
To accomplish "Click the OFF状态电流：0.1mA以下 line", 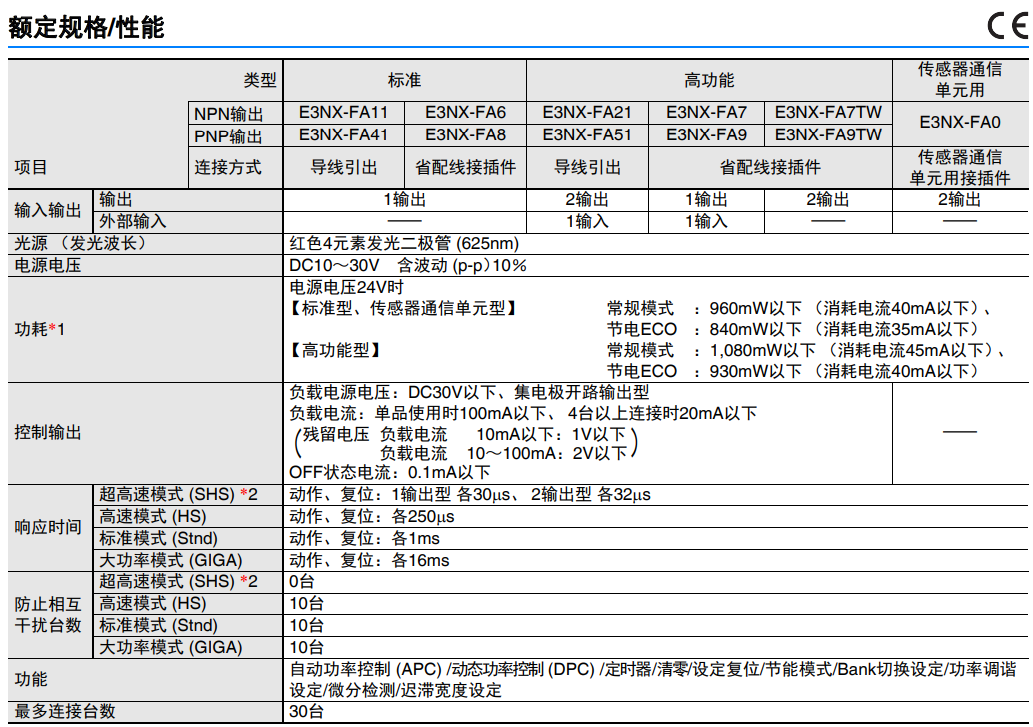I will click(x=390, y=472).
